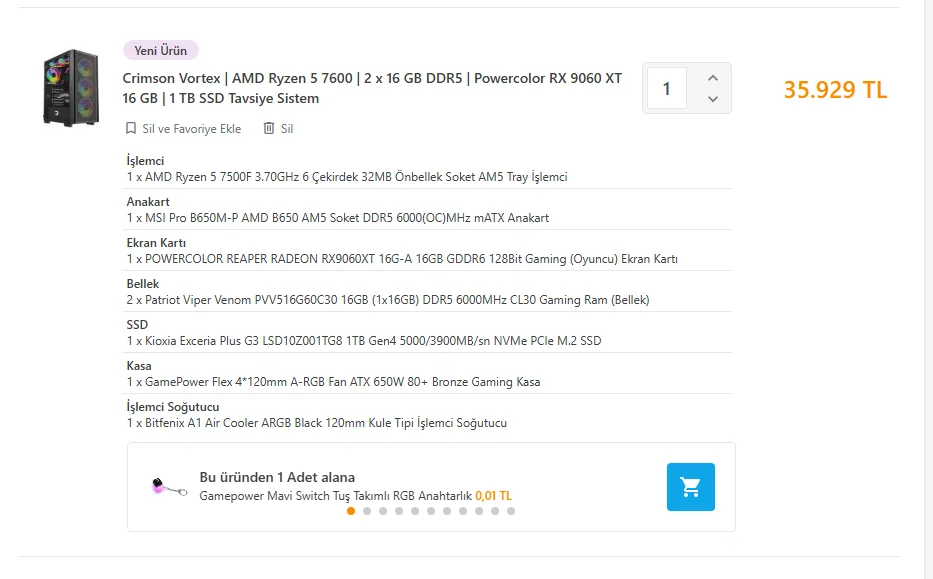Click the POWERCOLOR REAPER RADEON RX9060XT line
This screenshot has width=933, height=579.
[x=402, y=259]
